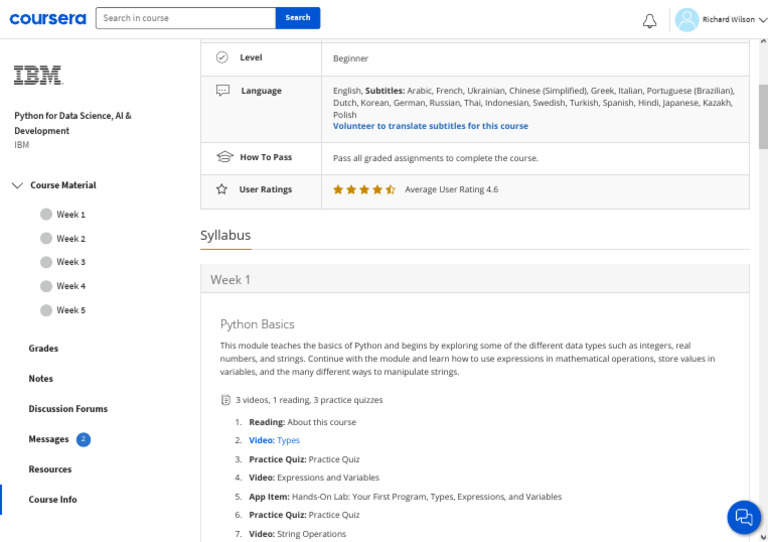Open the chat help bubble icon

click(743, 517)
